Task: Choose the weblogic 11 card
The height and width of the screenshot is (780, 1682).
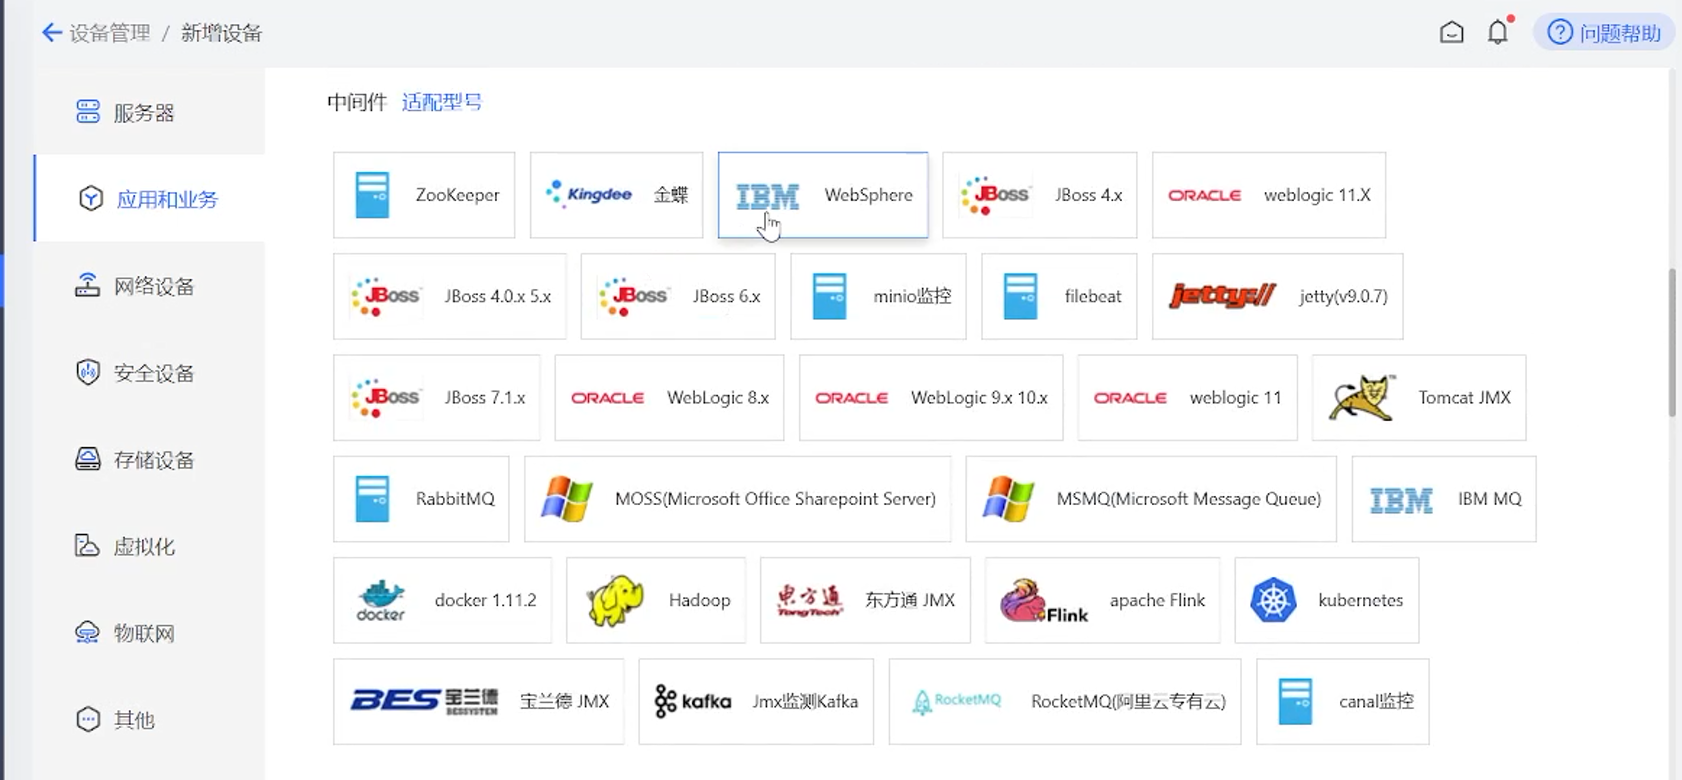Action: coord(1187,397)
